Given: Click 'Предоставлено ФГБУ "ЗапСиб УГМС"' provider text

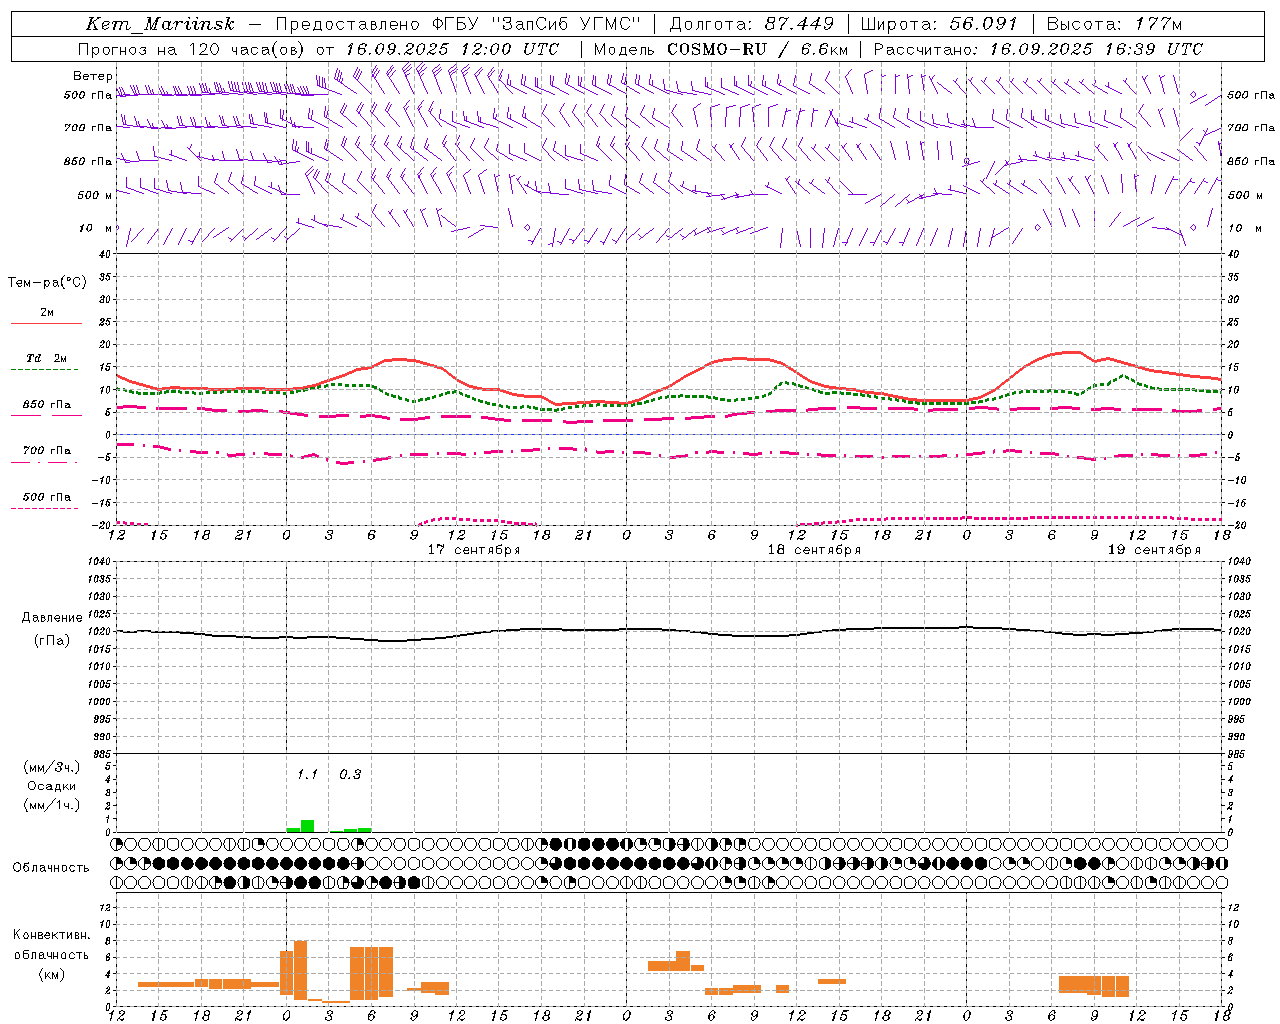Looking at the screenshot, I should pyautogui.click(x=458, y=24).
